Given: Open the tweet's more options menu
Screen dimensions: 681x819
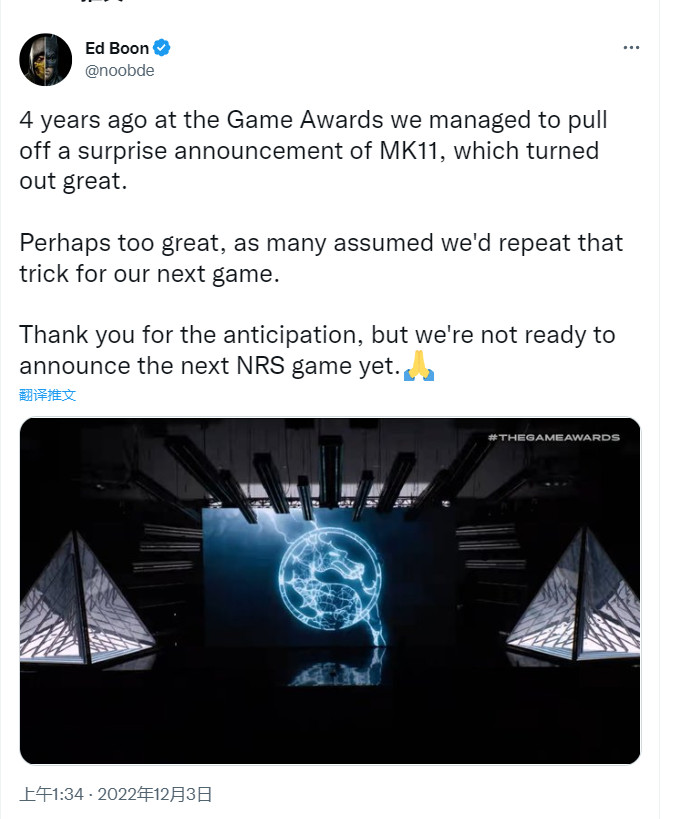Looking at the screenshot, I should [630, 48].
